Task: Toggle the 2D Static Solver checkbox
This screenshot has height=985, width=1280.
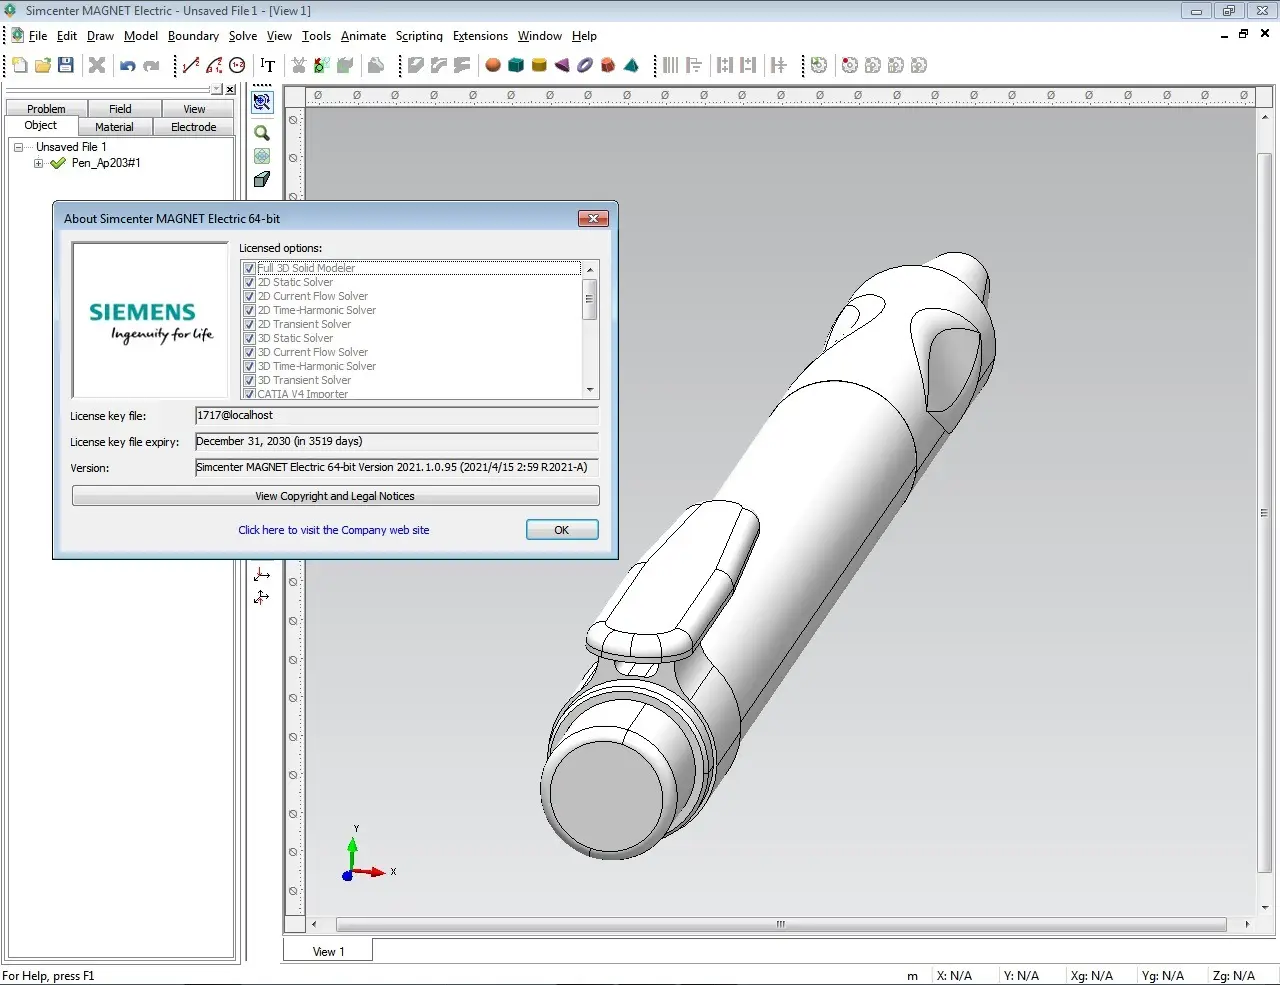Action: (250, 282)
